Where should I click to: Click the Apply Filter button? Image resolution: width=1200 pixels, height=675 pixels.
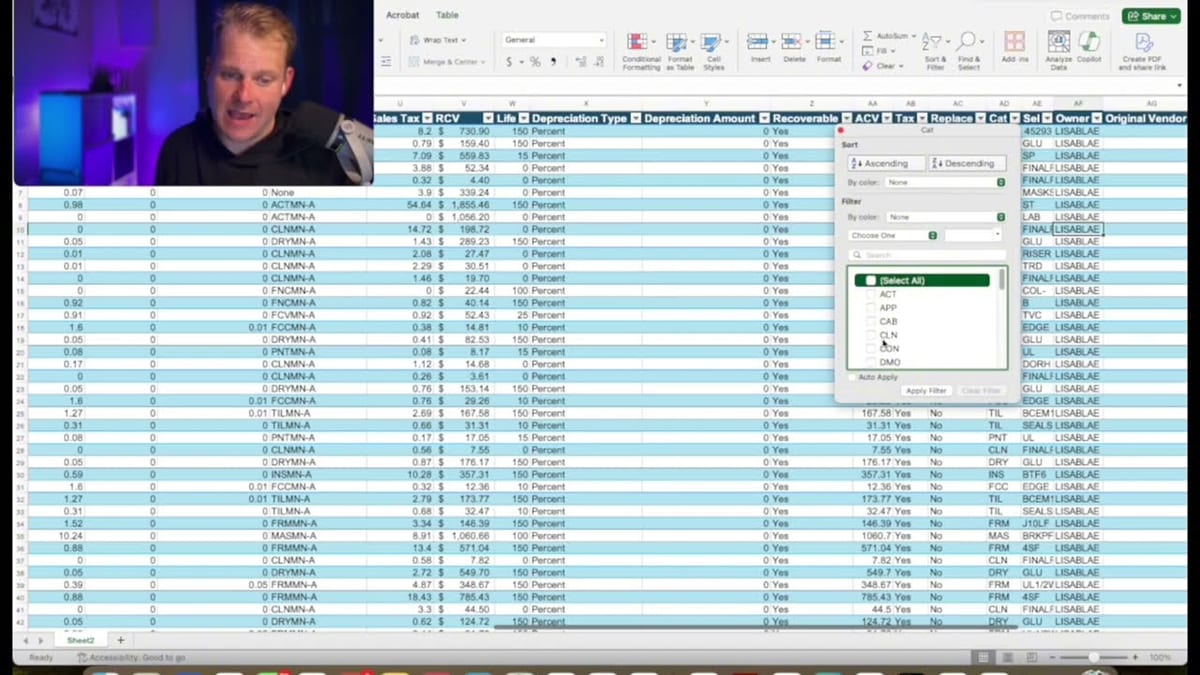point(925,391)
